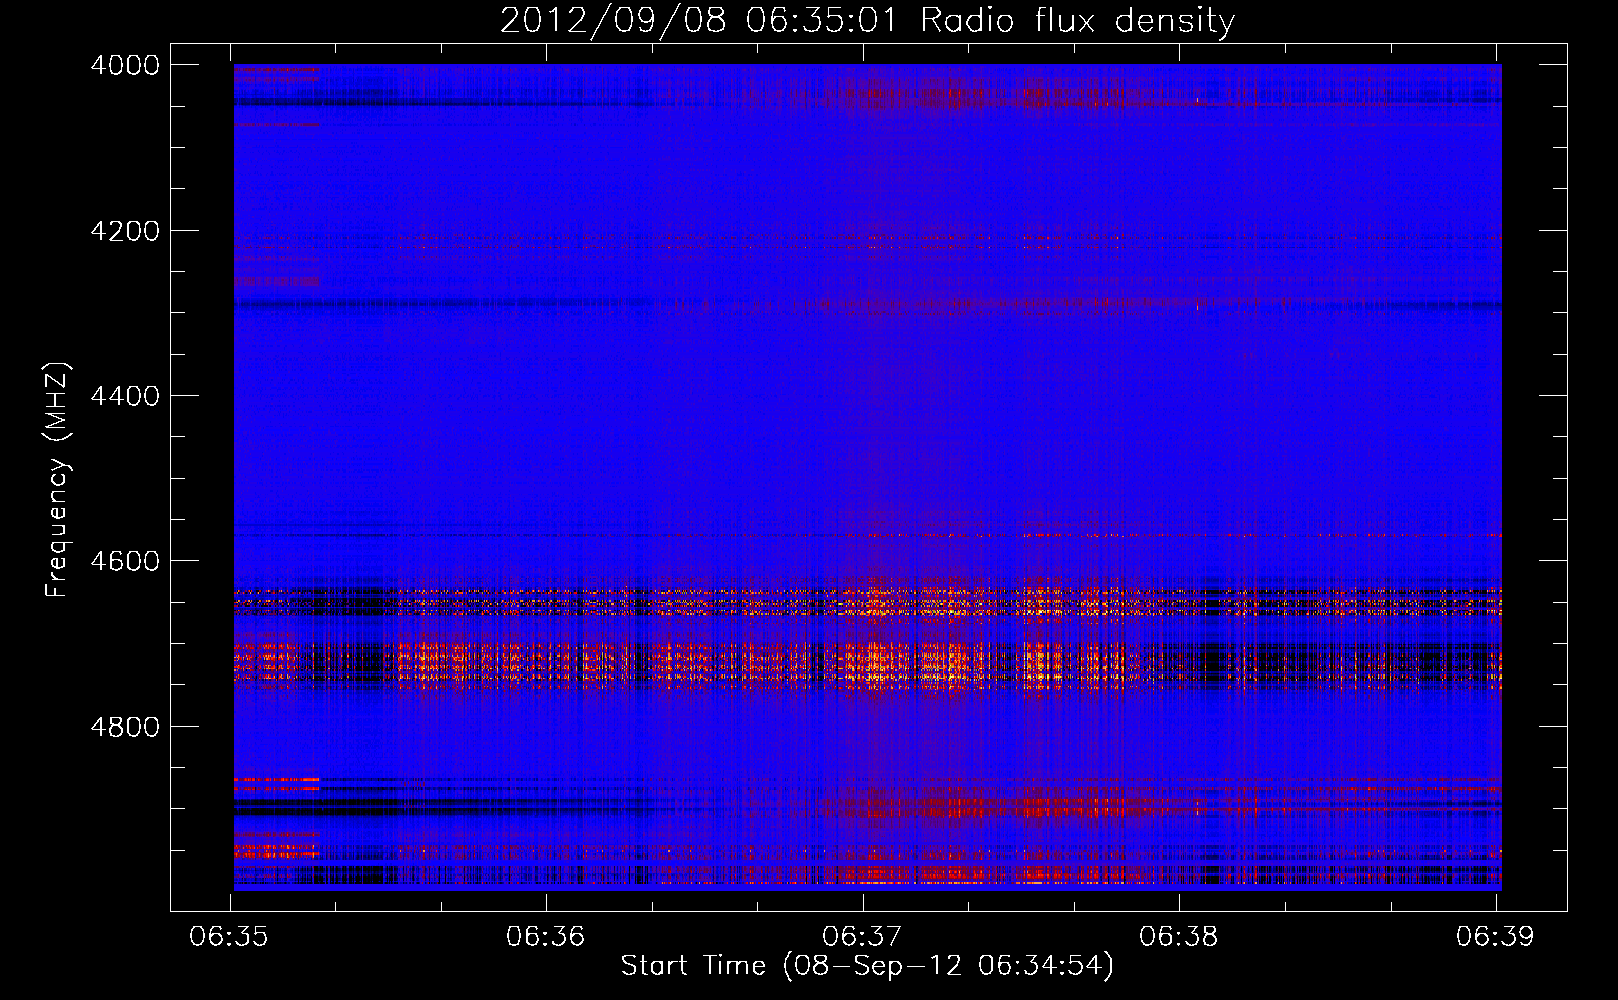Select the 4600 frequency axis label
The height and width of the screenshot is (1000, 1618).
pos(125,561)
